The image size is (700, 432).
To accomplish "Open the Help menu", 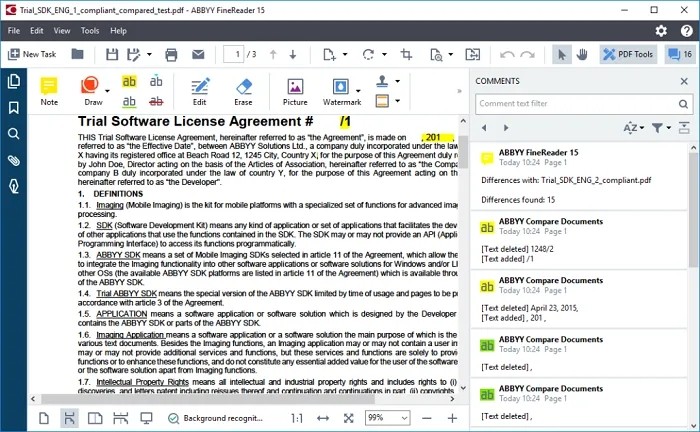I will tap(118, 31).
